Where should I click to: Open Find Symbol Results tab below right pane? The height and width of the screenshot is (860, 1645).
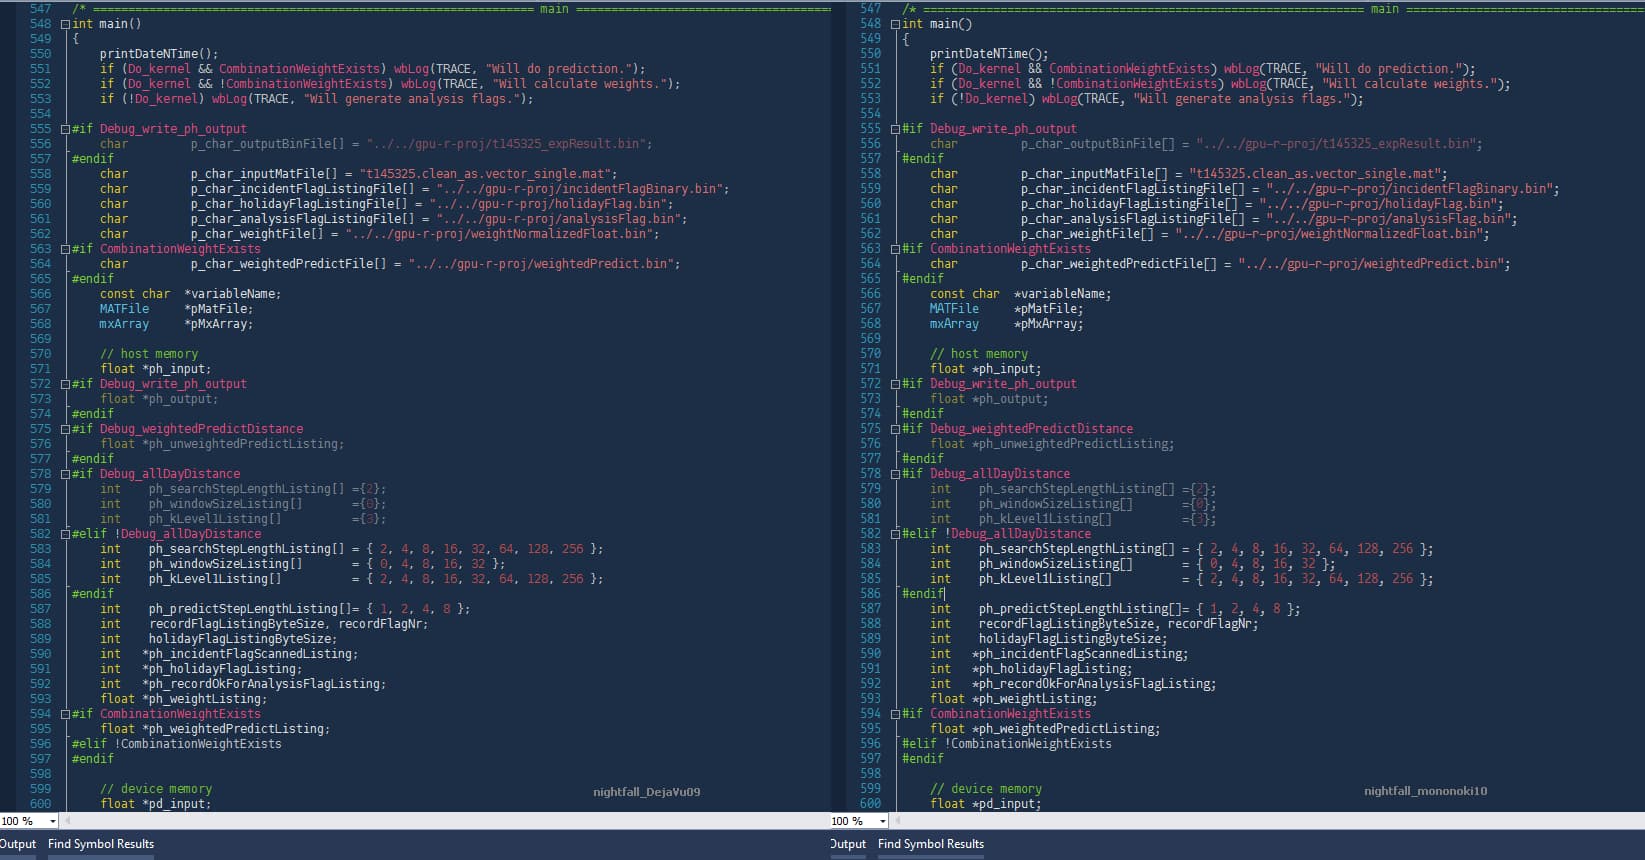[x=931, y=844]
